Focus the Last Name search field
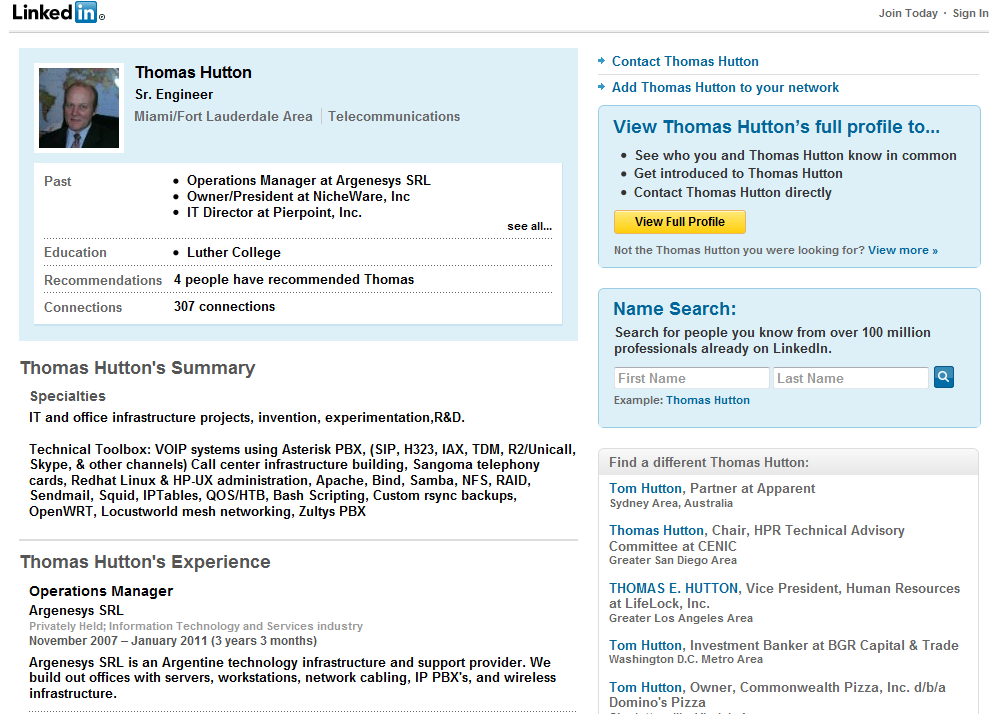Image resolution: width=1005 pixels, height=714 pixels. (850, 378)
